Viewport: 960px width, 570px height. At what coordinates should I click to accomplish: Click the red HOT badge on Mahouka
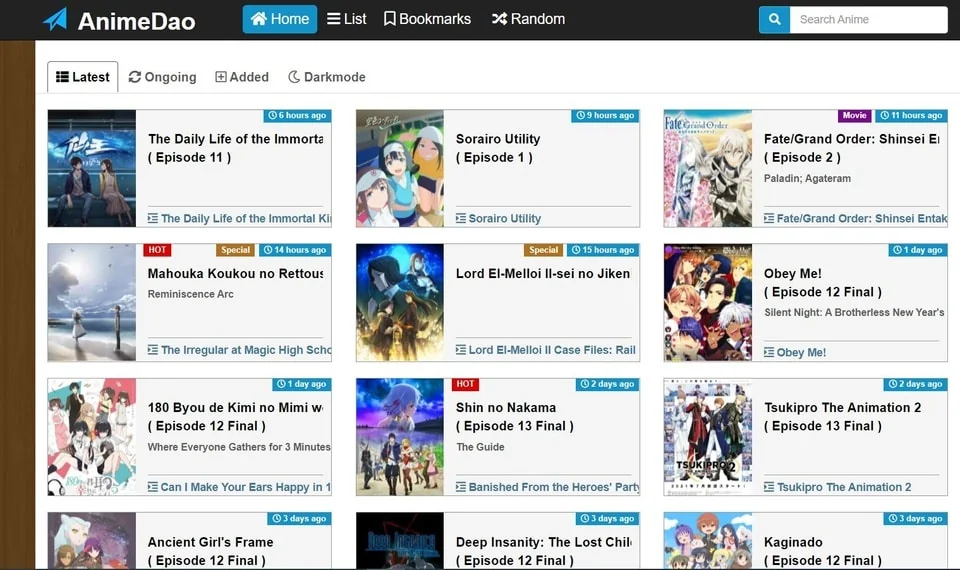[x=157, y=250]
